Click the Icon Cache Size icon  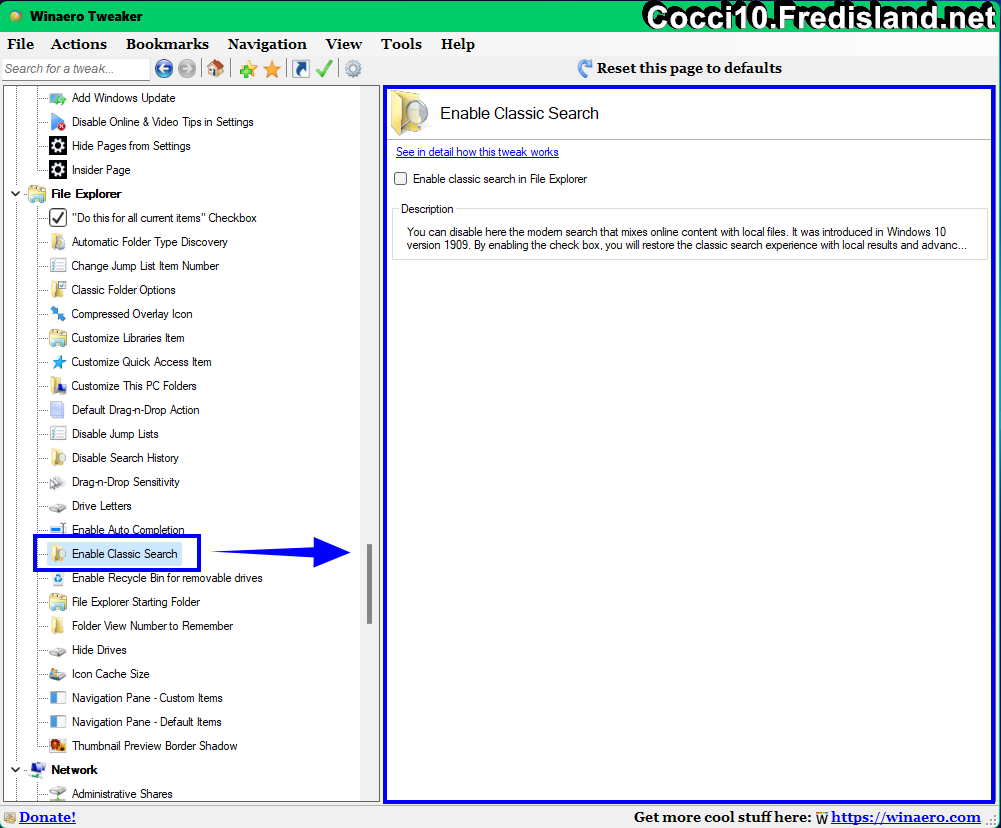[x=58, y=674]
